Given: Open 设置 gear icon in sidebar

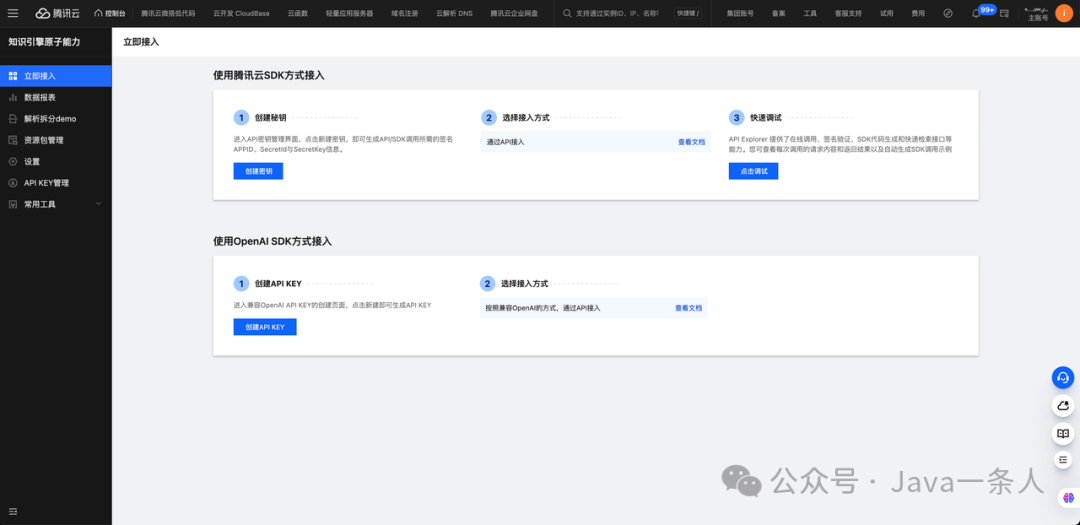Looking at the screenshot, I should tap(12, 161).
